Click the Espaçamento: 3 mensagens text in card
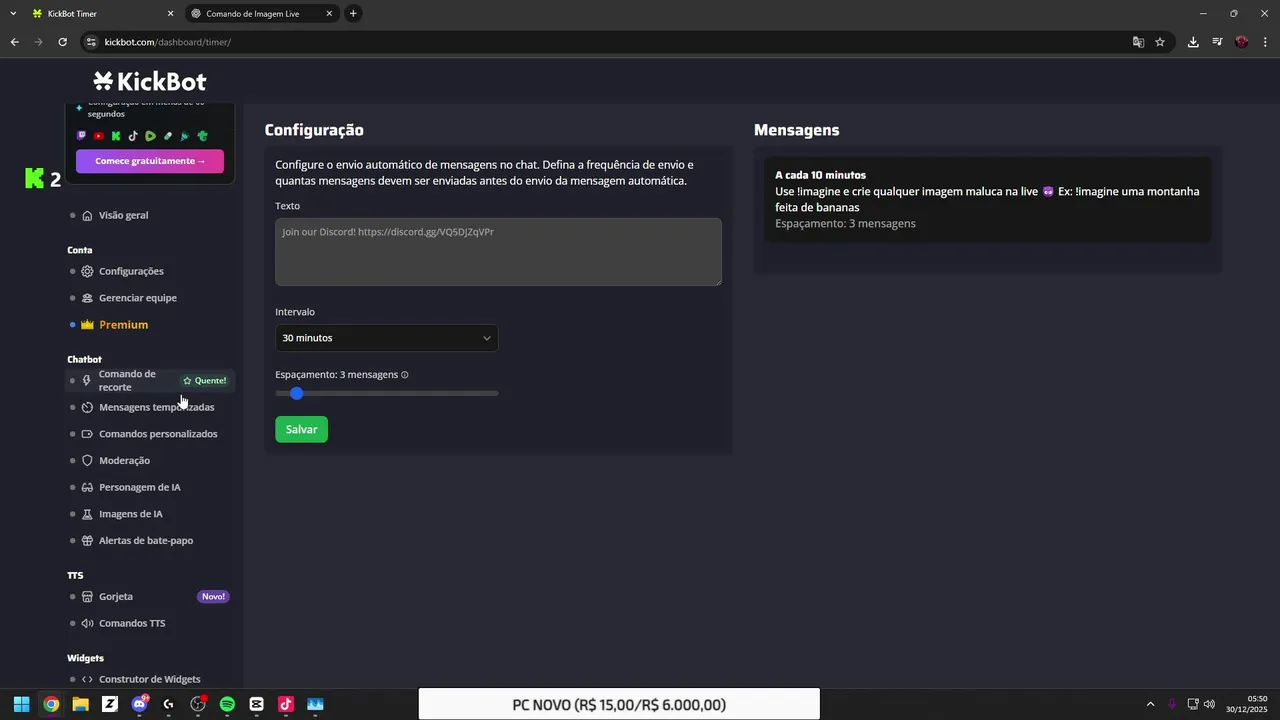This screenshot has height=720, width=1280. point(845,223)
